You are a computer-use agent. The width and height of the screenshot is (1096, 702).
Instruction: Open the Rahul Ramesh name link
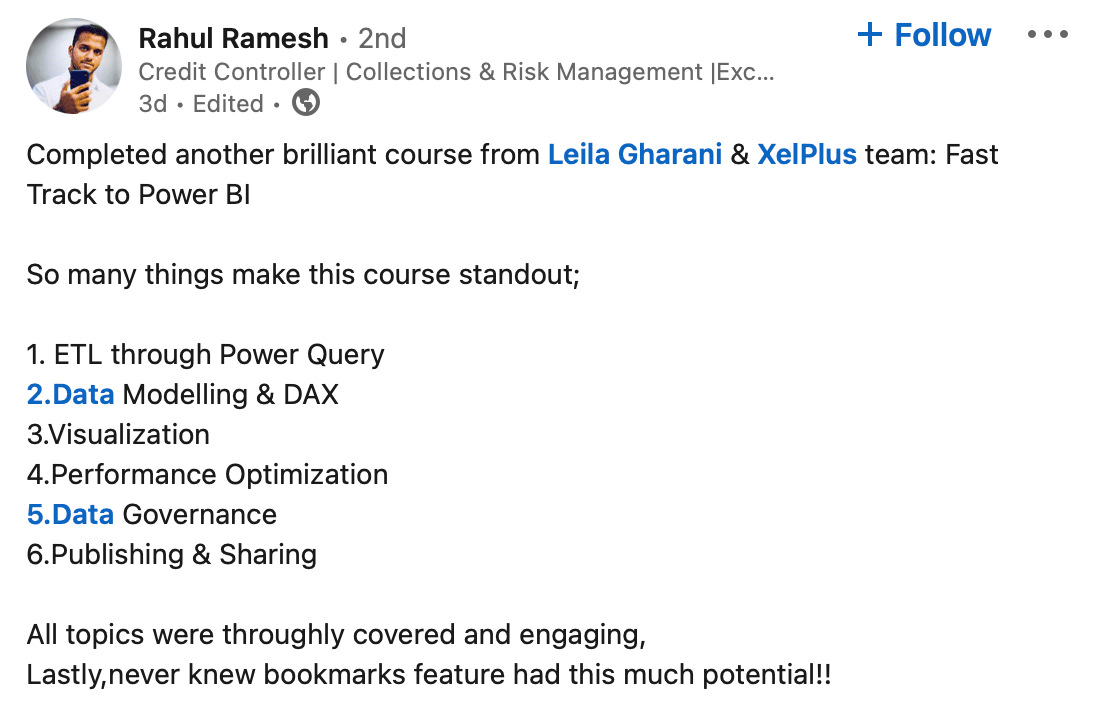[x=233, y=38]
